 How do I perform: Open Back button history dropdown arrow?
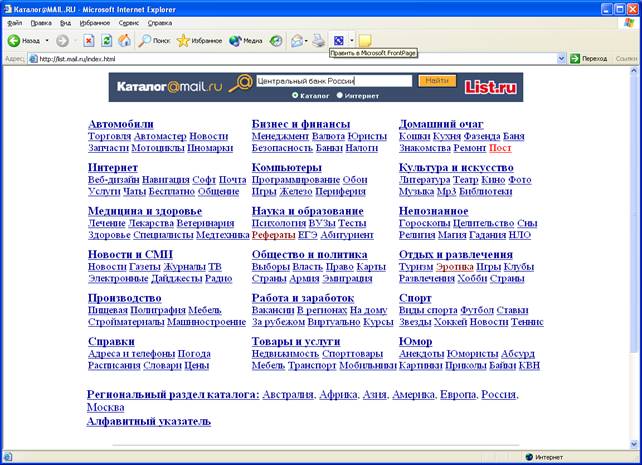[47, 41]
